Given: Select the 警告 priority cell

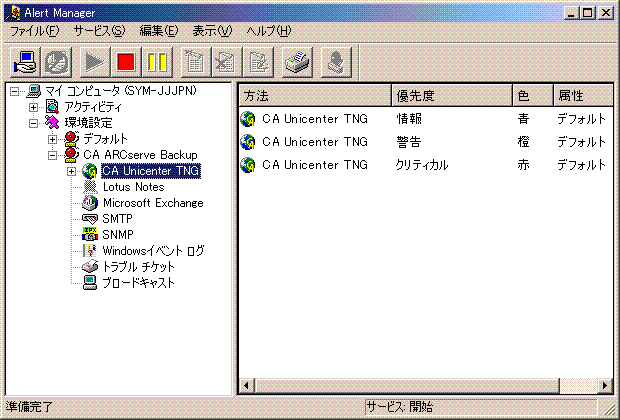Looking at the screenshot, I should pos(409,142).
